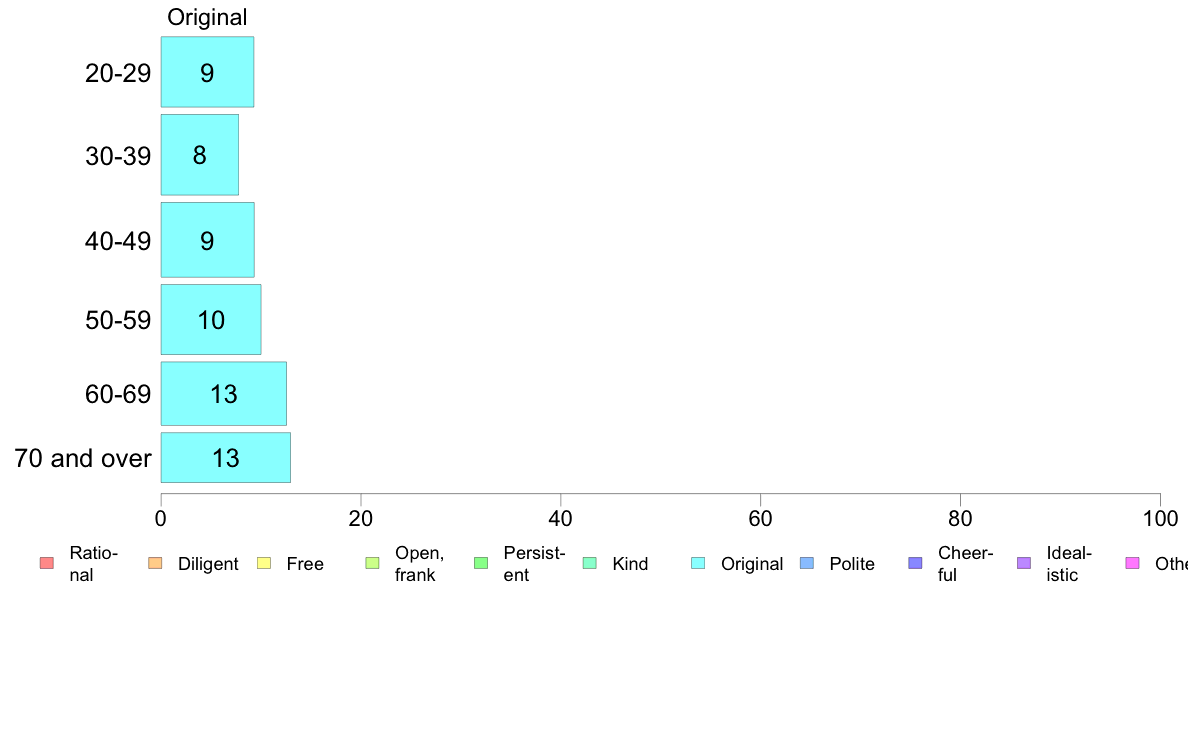Click the 30-39 bar showing 8
1188x736 pixels.
click(199, 155)
